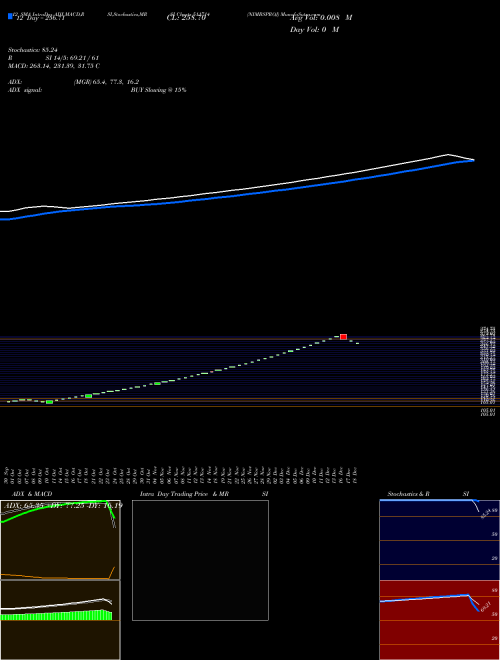Viewport: 500px width, 660px height.
Task: Select the '12 Day = 236.71' text
Action: tap(40, 18)
